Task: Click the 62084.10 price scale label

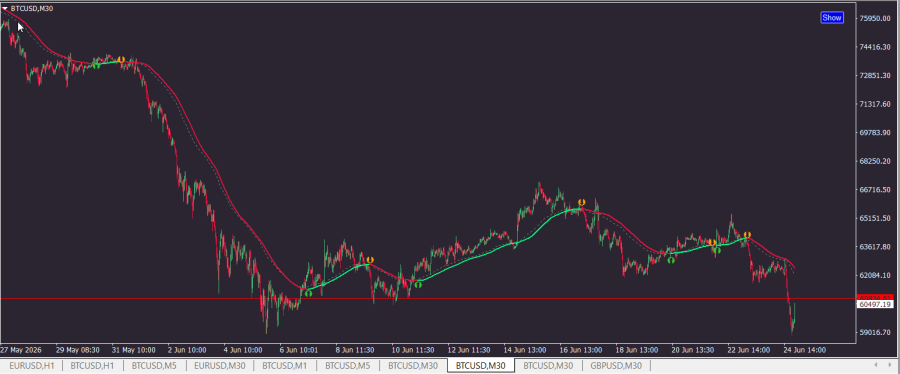Action: pyautogui.click(x=875, y=276)
